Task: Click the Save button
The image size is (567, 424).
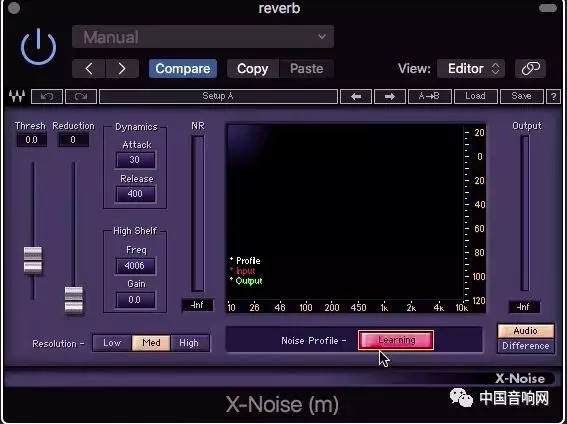Action: pyautogui.click(x=521, y=97)
